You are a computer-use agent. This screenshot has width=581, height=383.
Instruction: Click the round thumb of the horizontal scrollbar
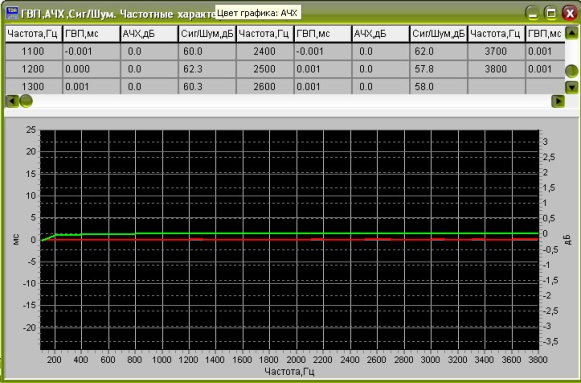26,101
